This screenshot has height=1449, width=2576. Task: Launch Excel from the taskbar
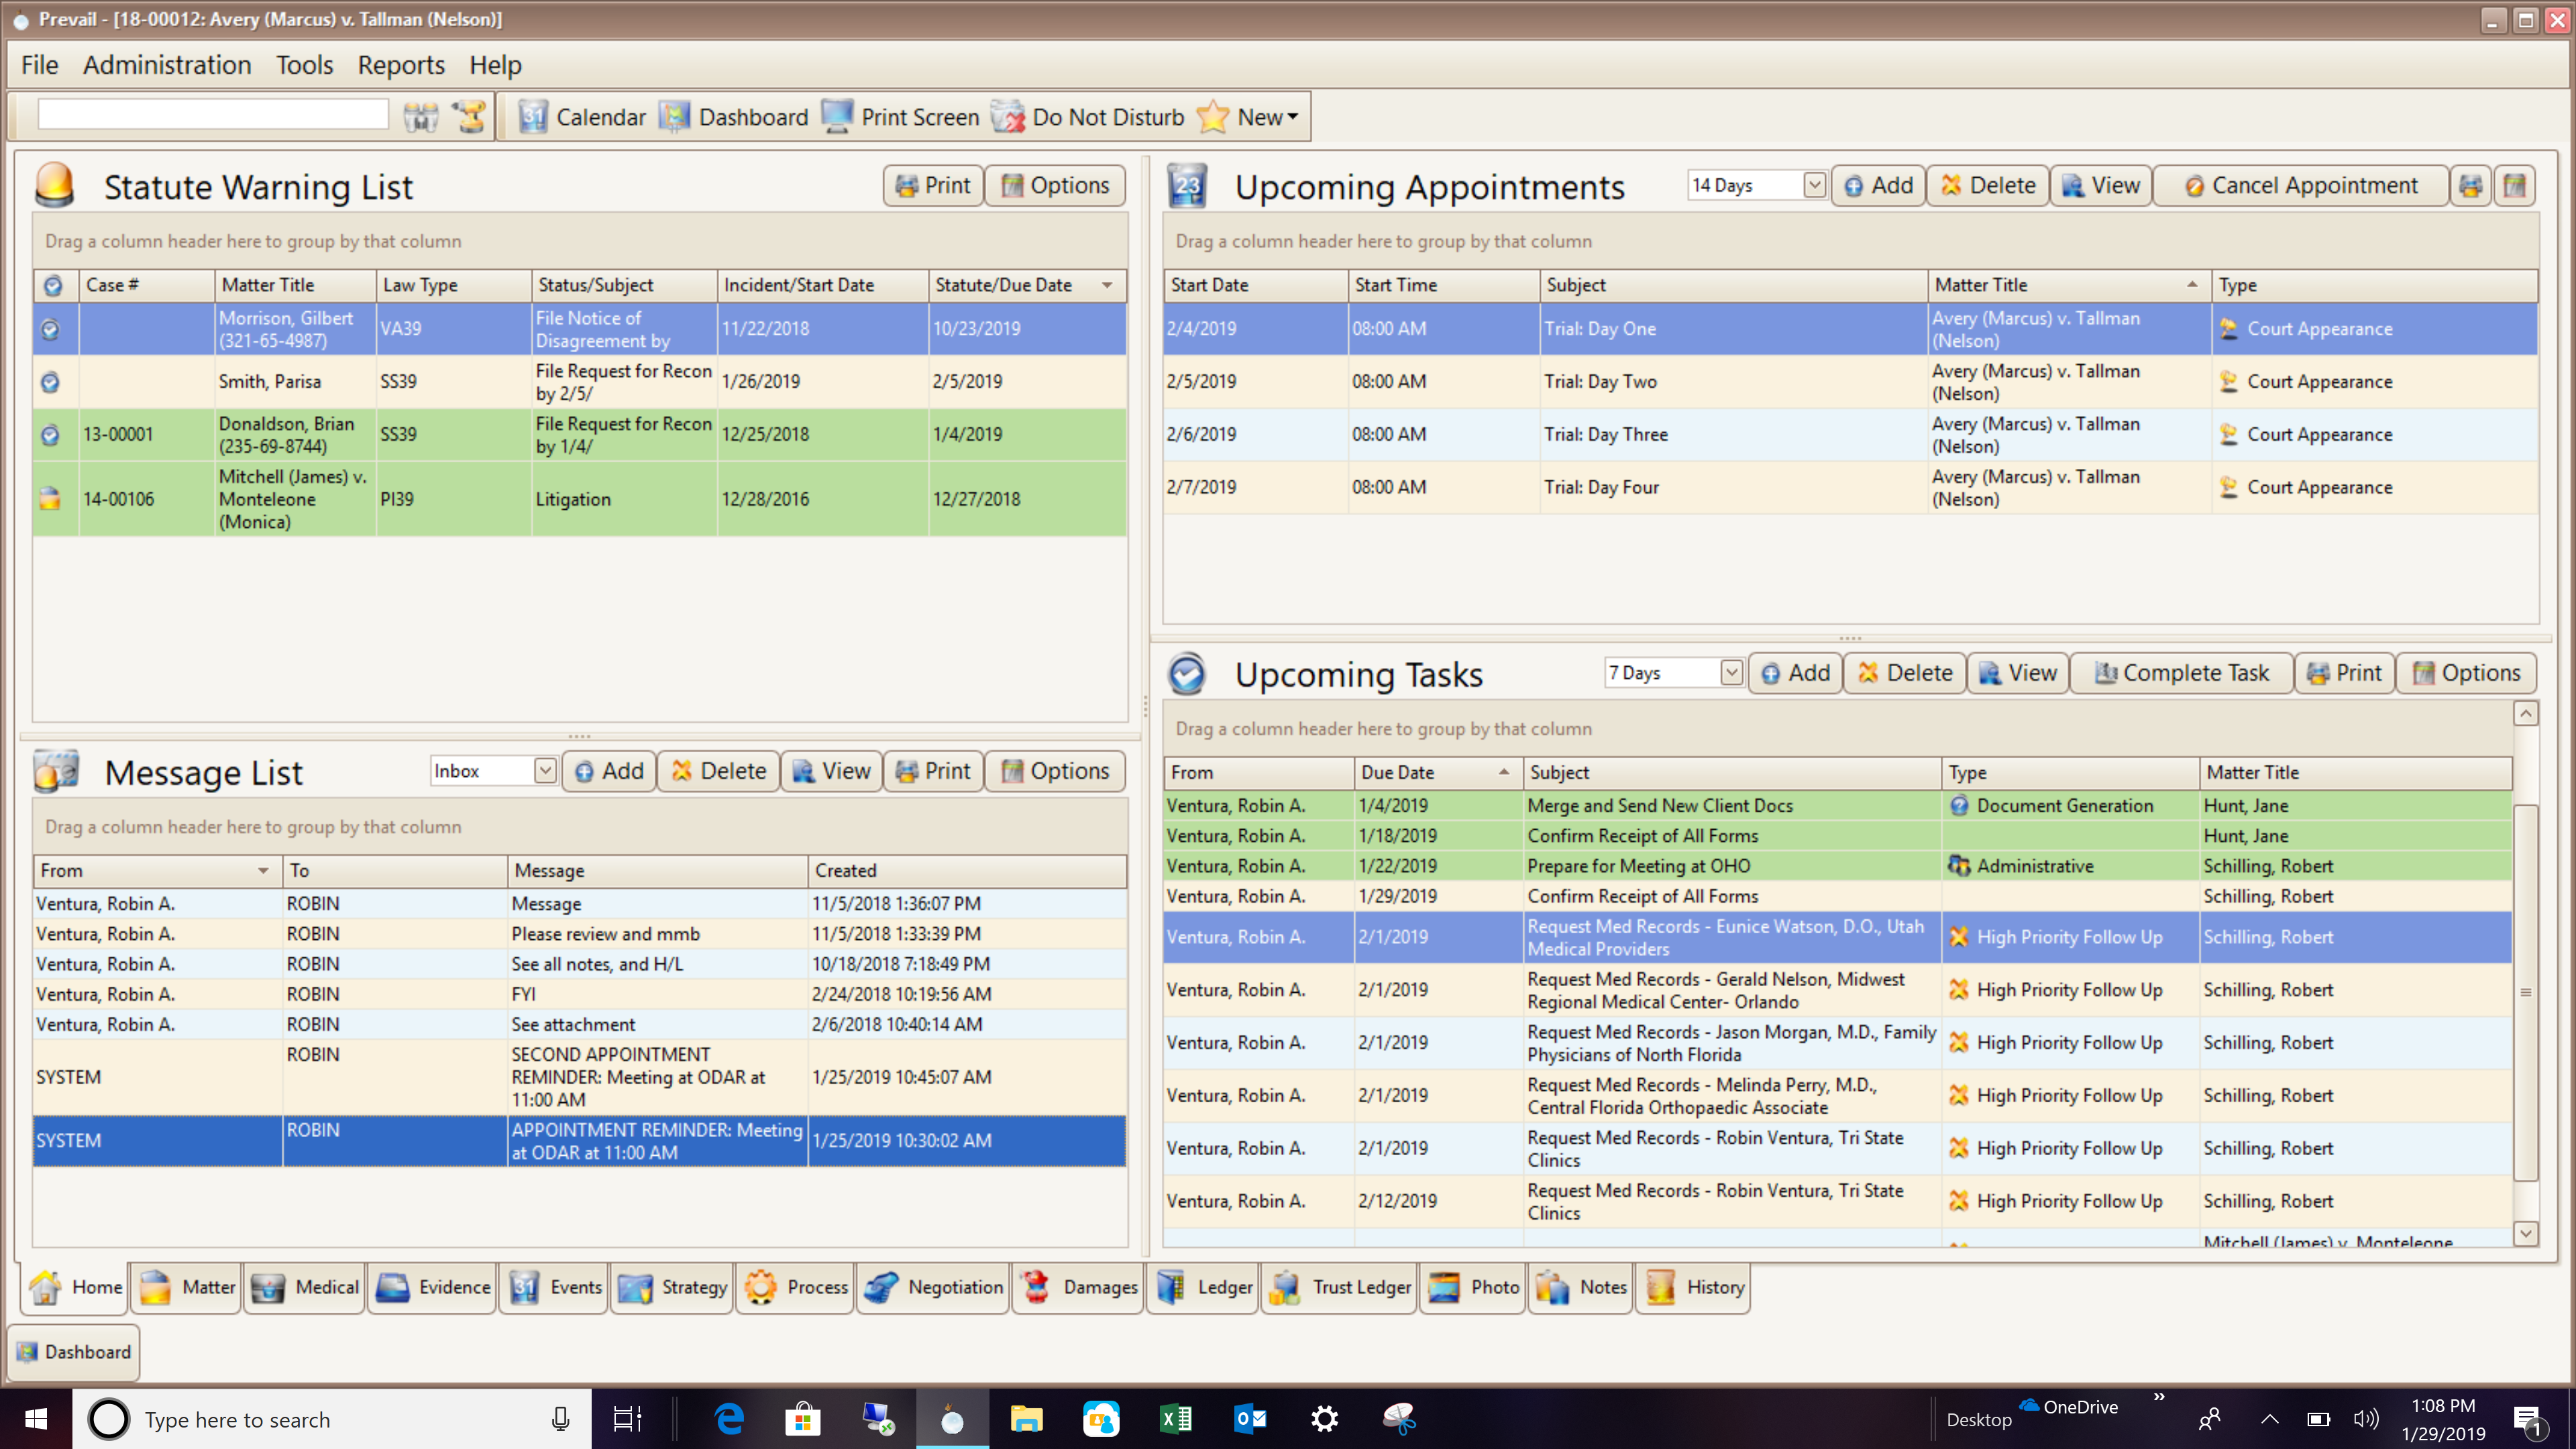(x=1176, y=1418)
